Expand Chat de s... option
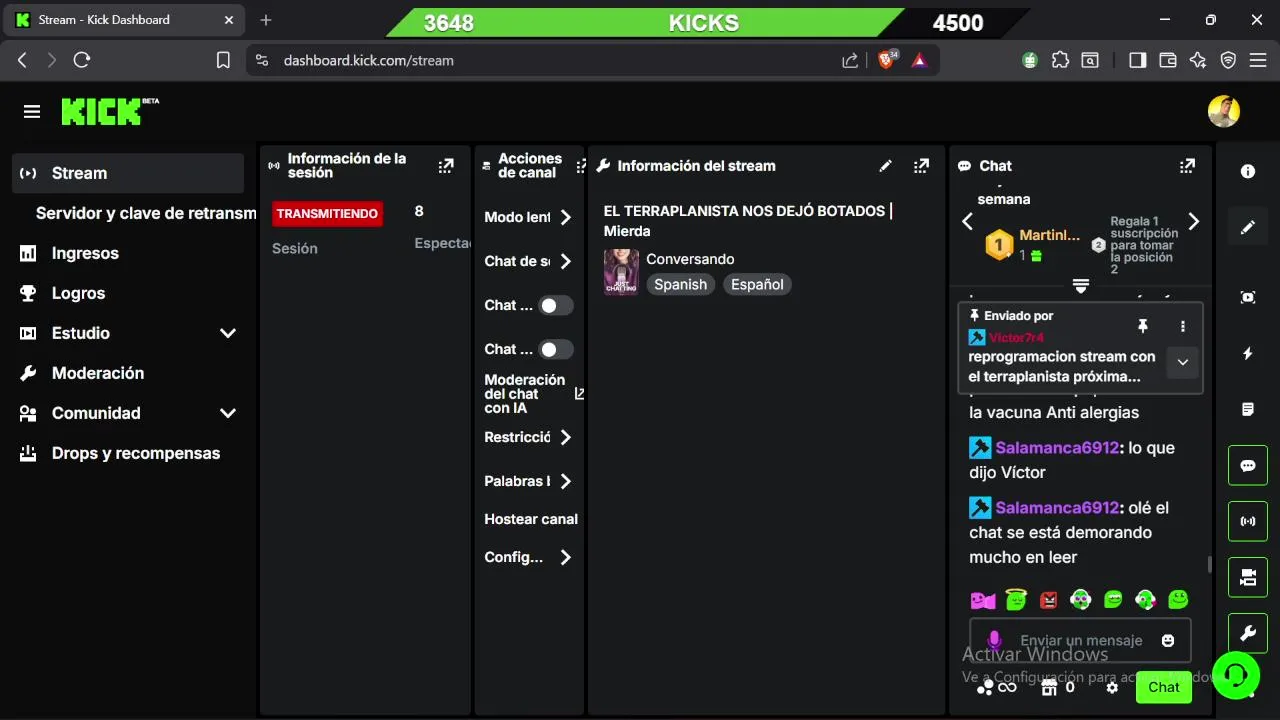The height and width of the screenshot is (720, 1280). click(528, 261)
